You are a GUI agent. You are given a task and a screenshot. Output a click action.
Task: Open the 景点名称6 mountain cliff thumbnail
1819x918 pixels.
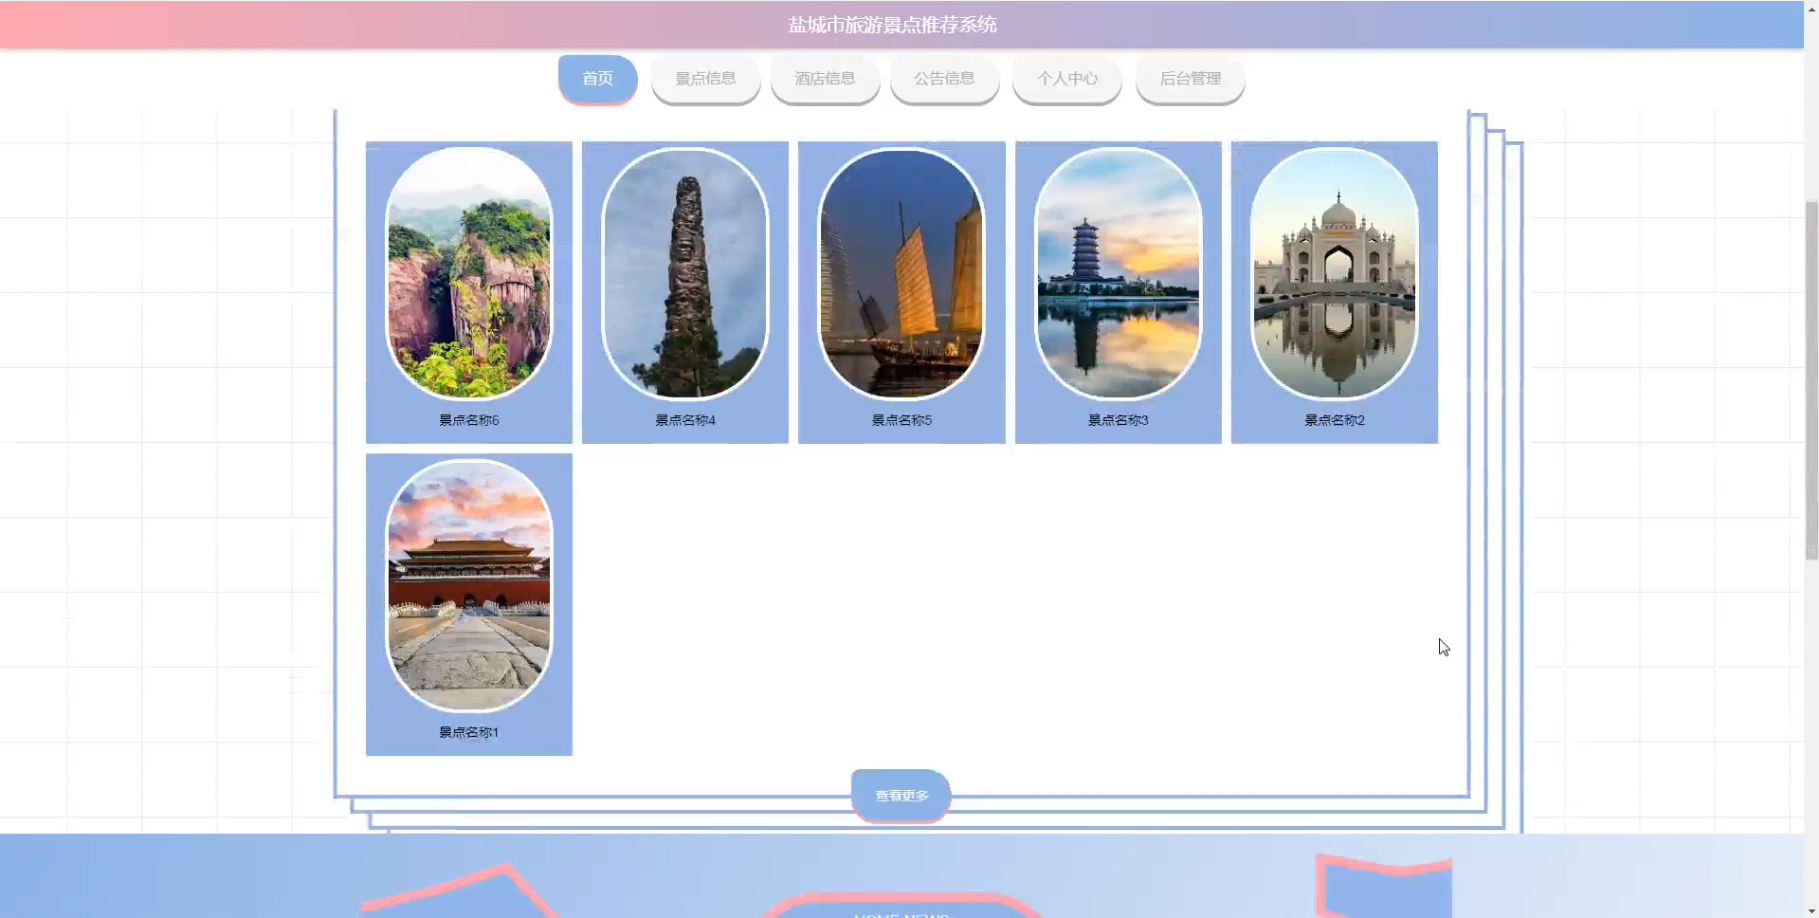(x=469, y=273)
